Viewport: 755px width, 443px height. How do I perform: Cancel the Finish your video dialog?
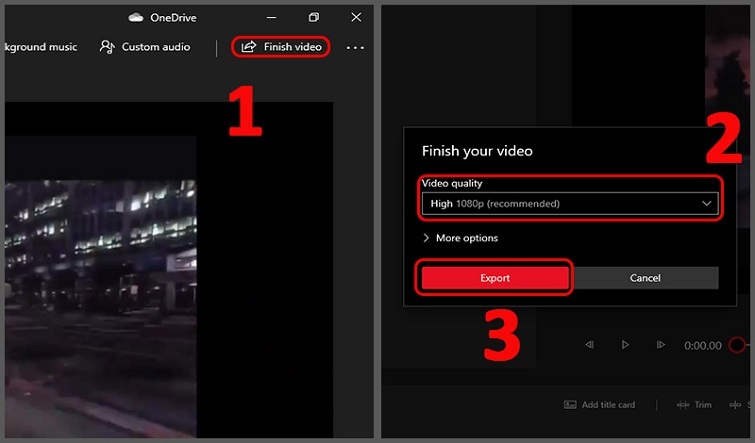pyautogui.click(x=645, y=278)
